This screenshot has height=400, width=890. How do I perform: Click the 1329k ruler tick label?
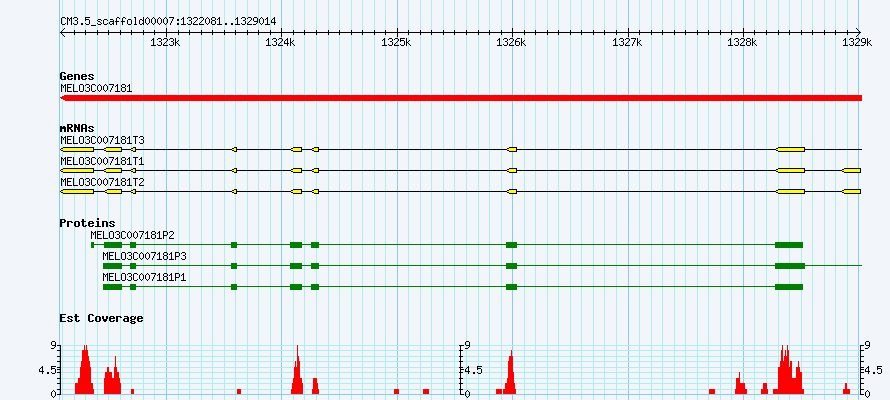click(x=858, y=41)
